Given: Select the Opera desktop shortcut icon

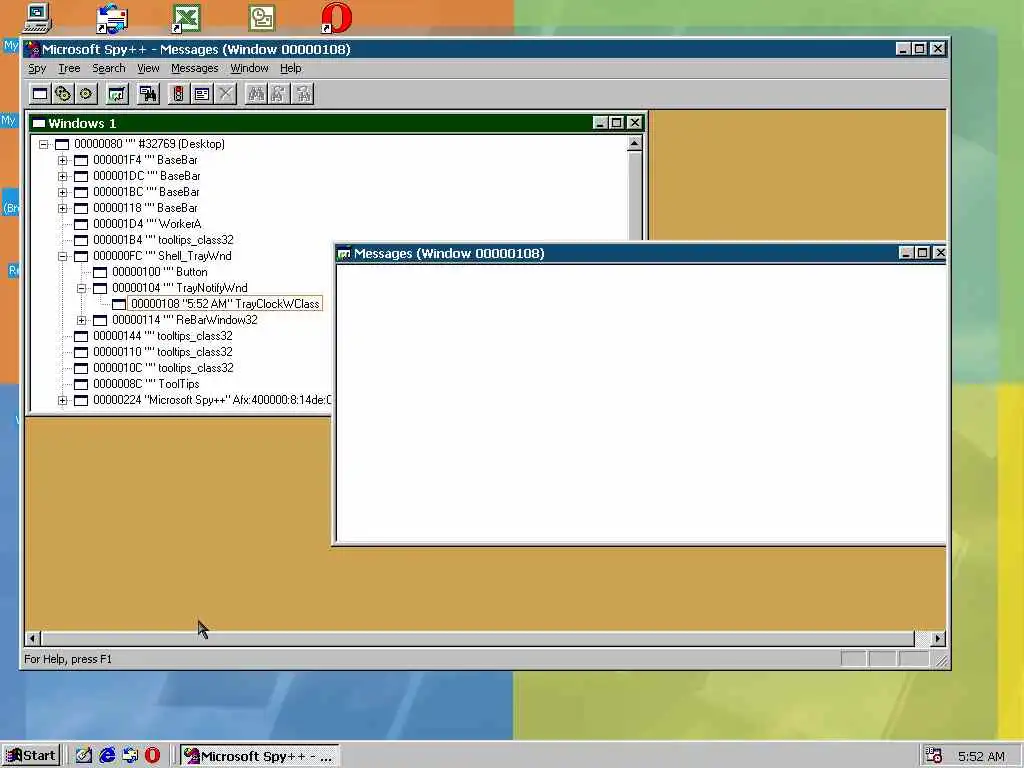Looking at the screenshot, I should pyautogui.click(x=337, y=18).
